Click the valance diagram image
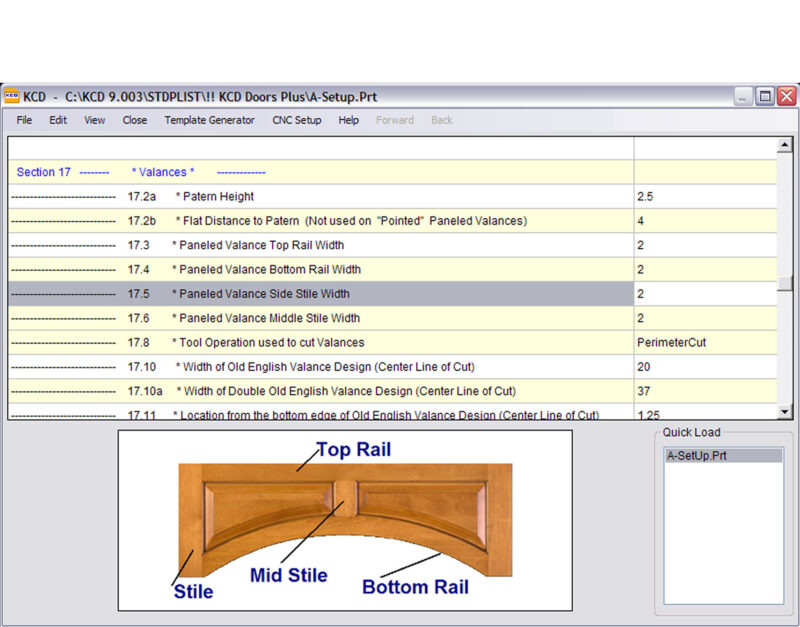The image size is (800, 627). 345,520
